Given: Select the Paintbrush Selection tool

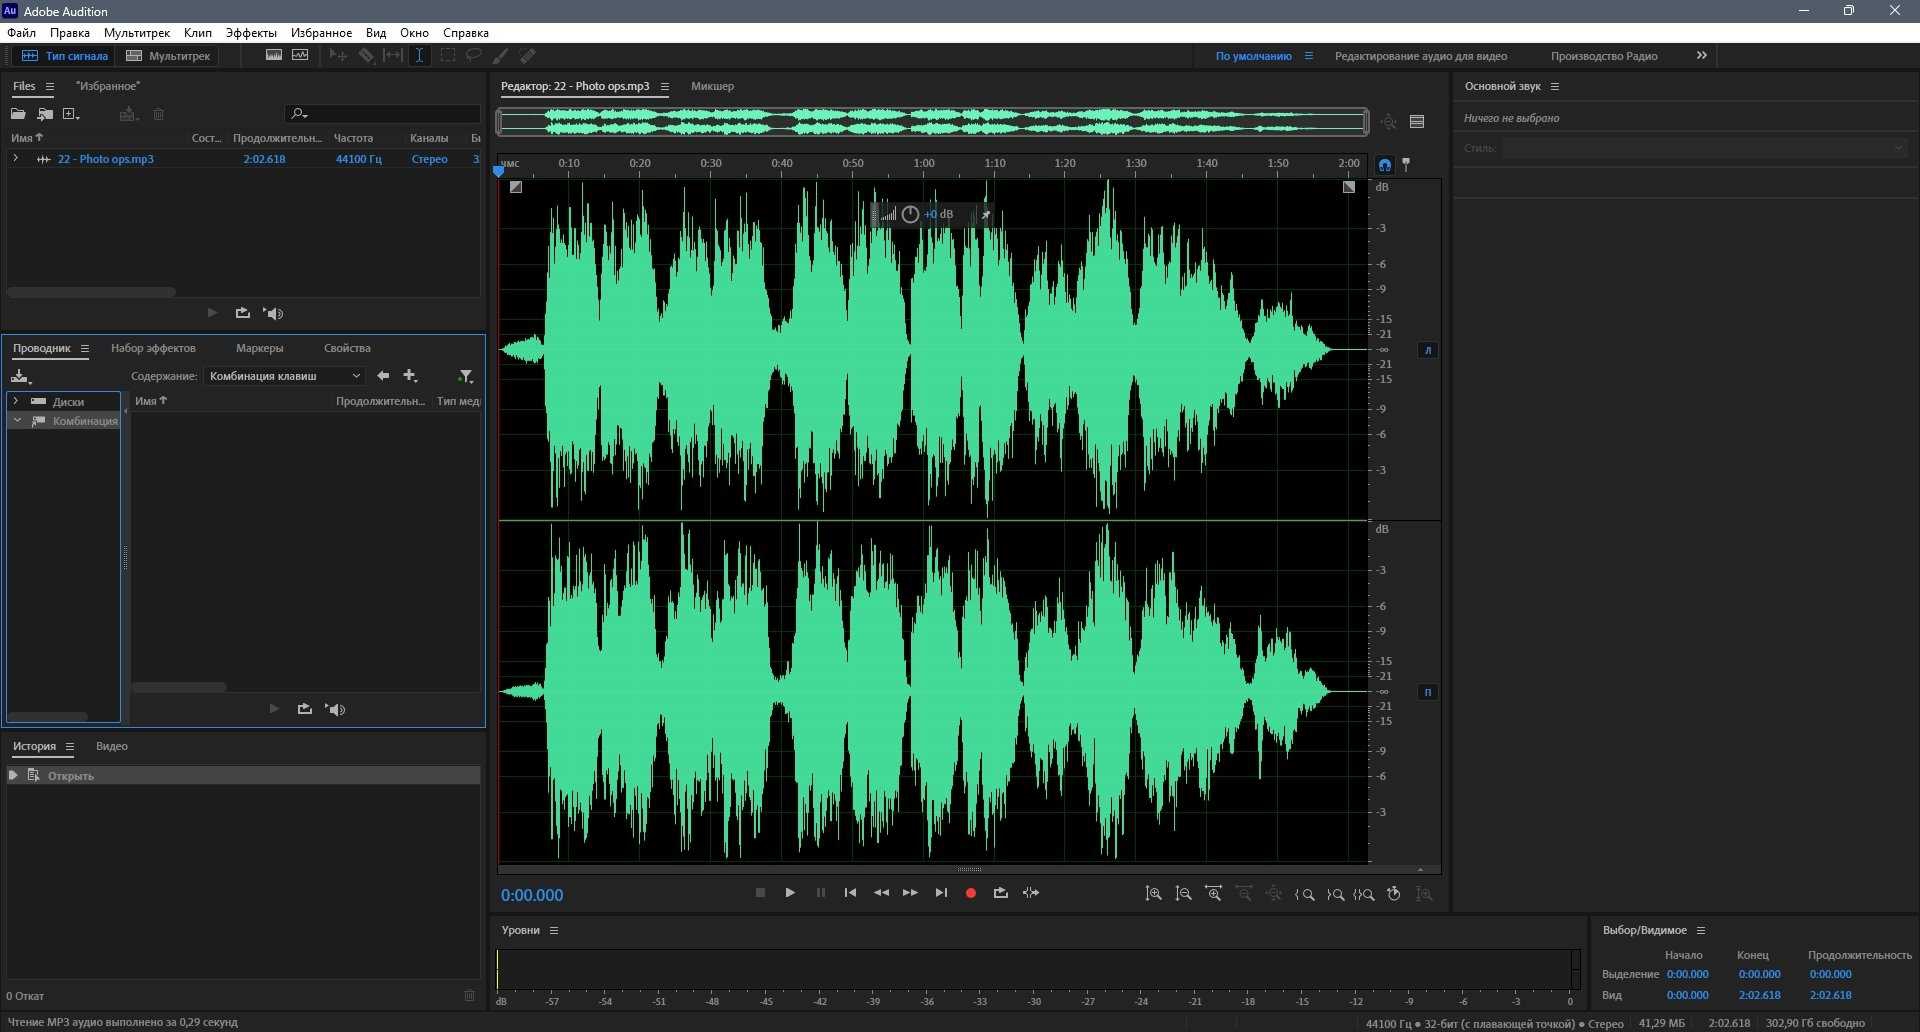Looking at the screenshot, I should coord(500,56).
